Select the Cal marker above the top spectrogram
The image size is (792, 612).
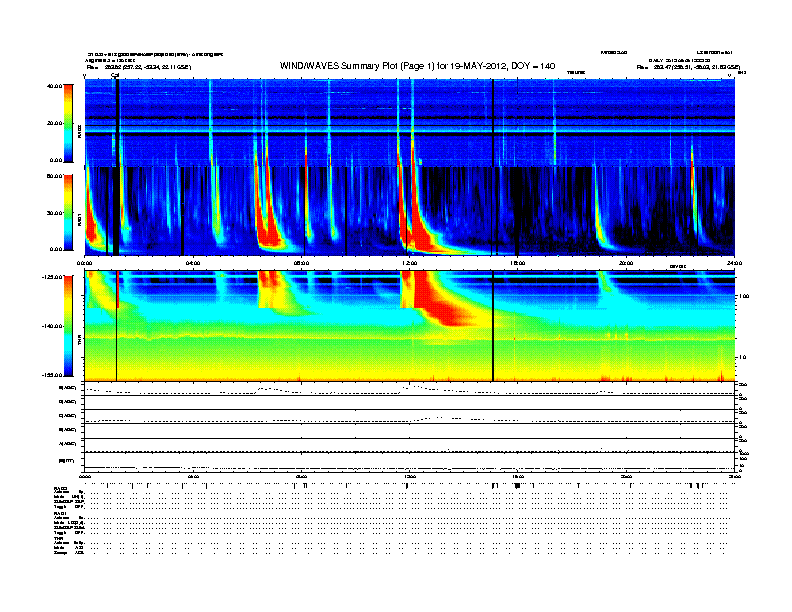coord(115,74)
